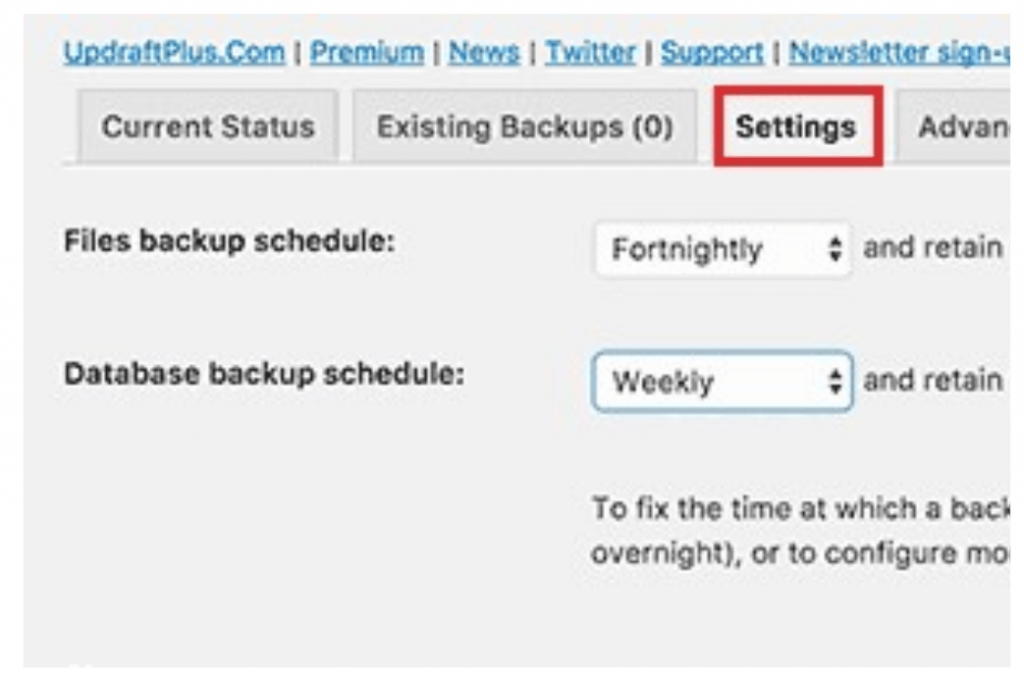
Task: Click the Files backup schedule label
Action: coord(229,242)
